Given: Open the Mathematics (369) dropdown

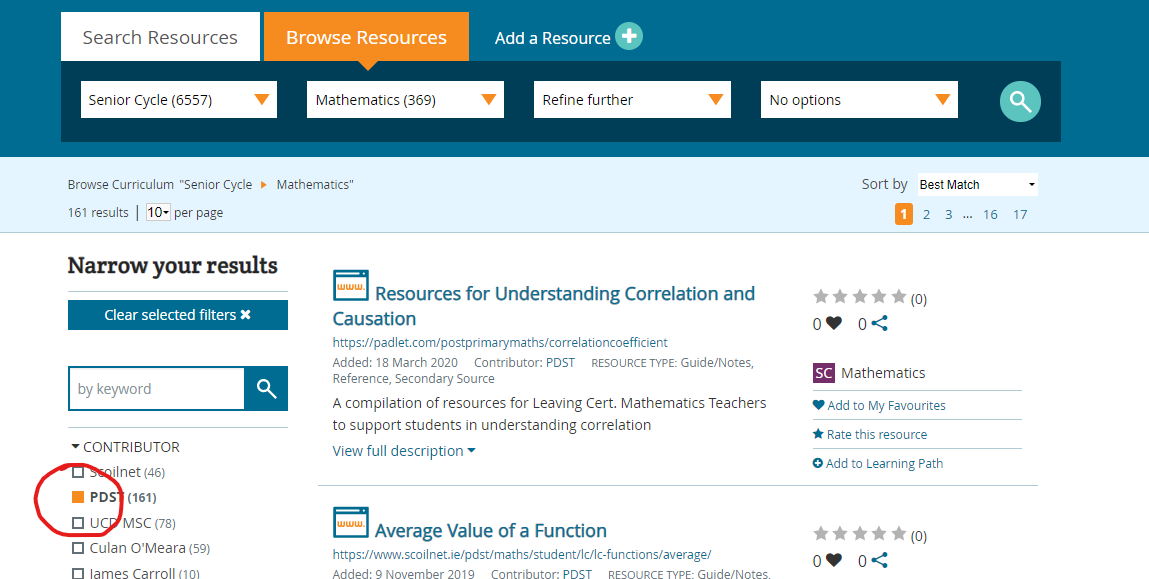Looking at the screenshot, I should (405, 100).
